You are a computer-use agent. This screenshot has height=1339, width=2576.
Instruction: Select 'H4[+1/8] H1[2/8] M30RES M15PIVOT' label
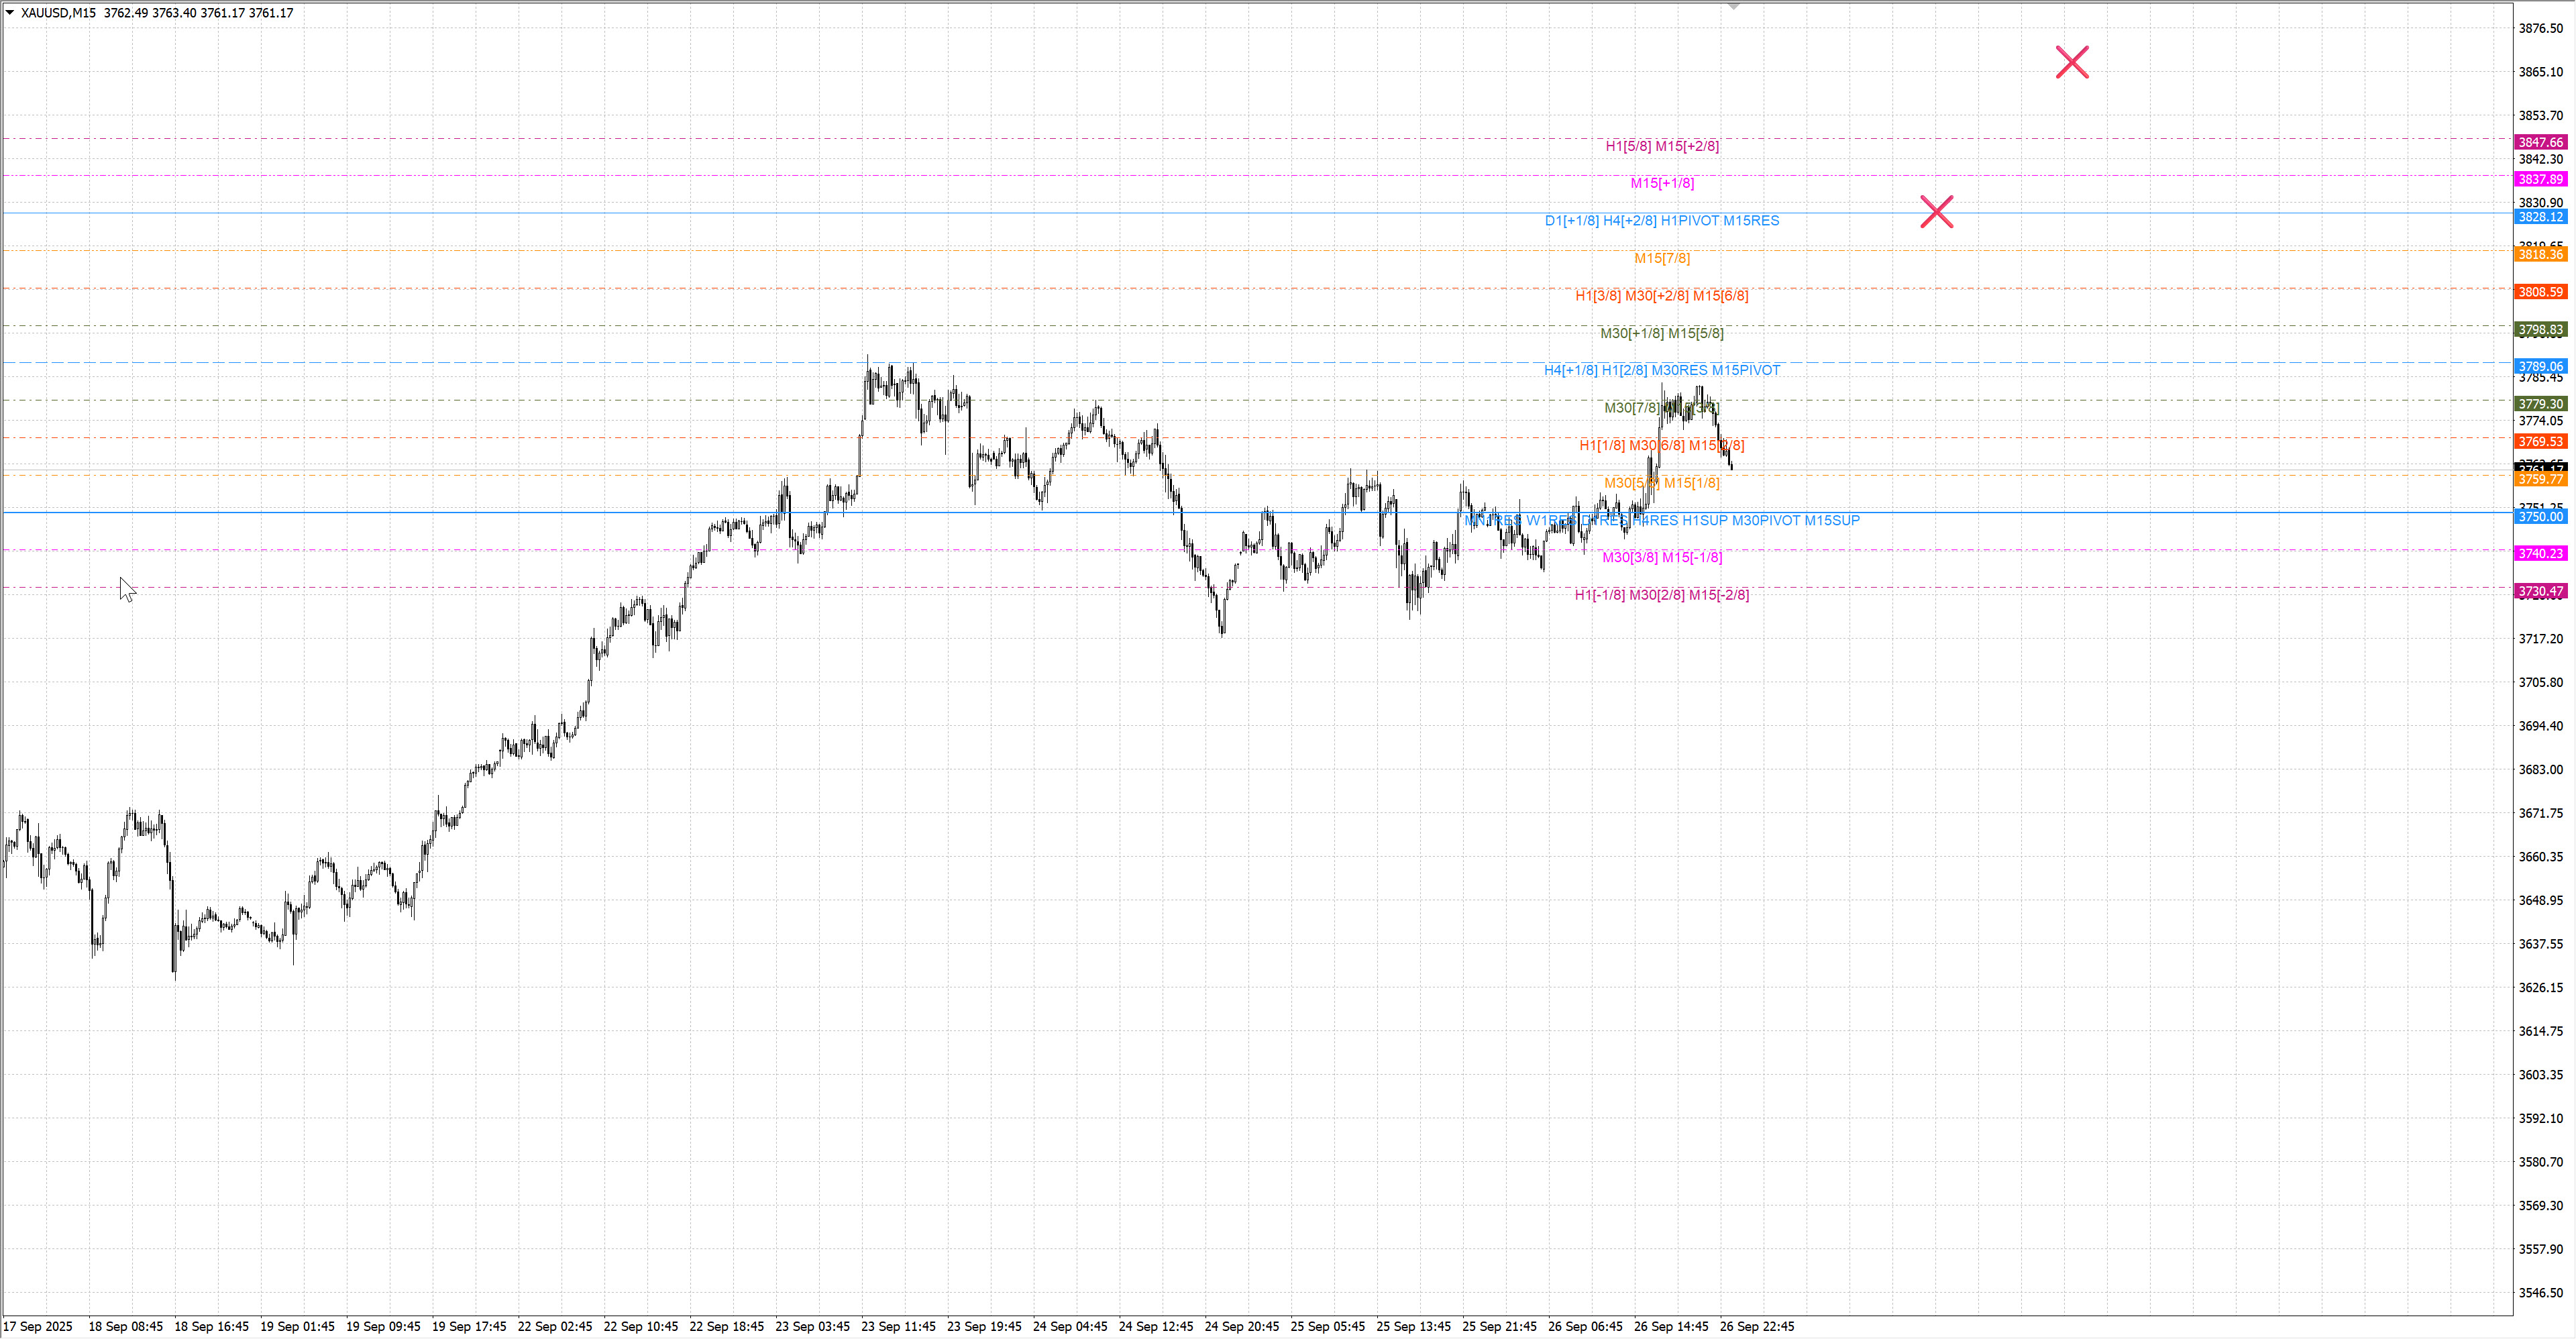pyautogui.click(x=1661, y=370)
